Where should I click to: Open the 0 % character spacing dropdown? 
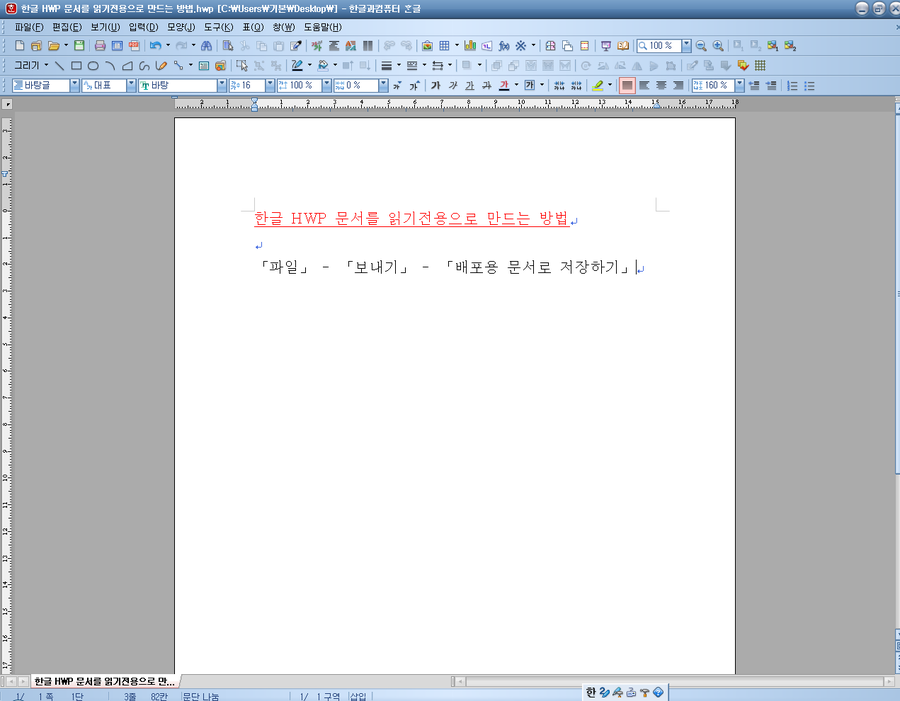pos(383,86)
